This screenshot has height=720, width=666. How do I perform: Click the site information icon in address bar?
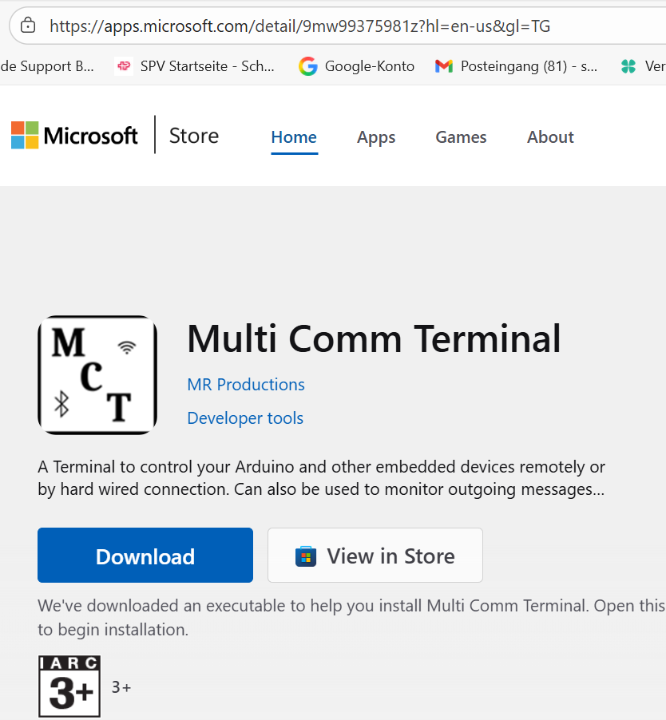pyautogui.click(x=28, y=26)
